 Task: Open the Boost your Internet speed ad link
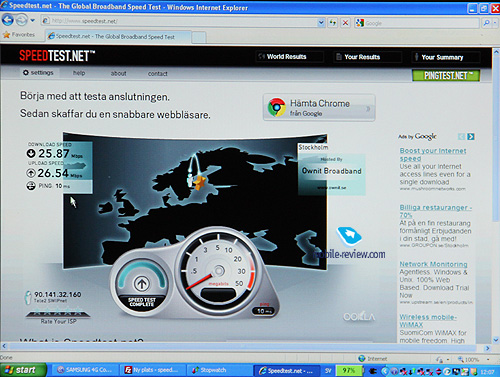click(433, 155)
